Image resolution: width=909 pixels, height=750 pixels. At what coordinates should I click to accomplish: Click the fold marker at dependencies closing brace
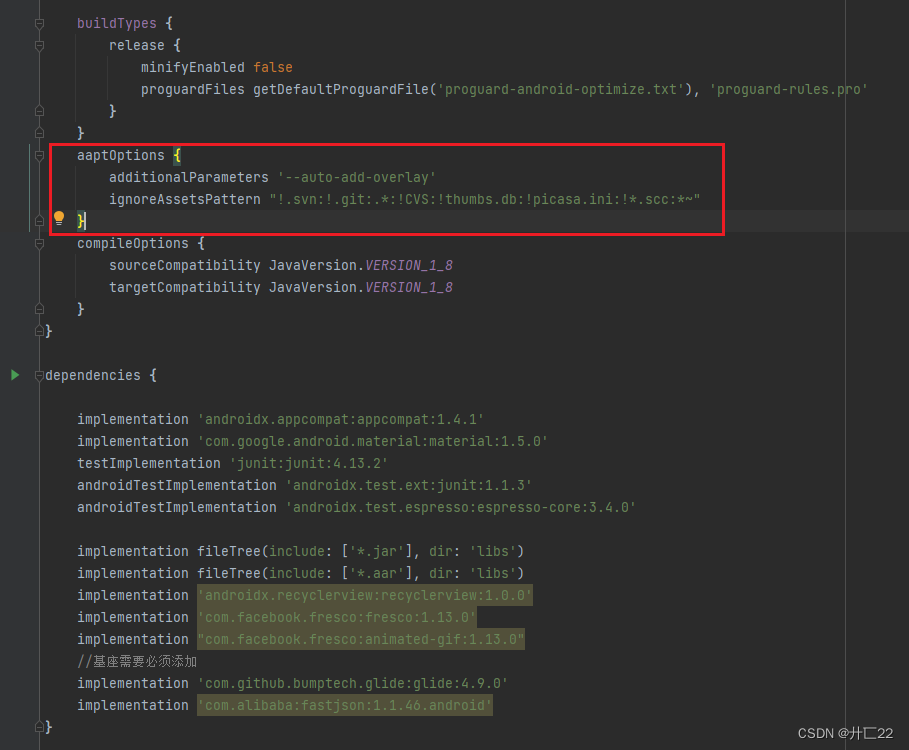point(37,727)
